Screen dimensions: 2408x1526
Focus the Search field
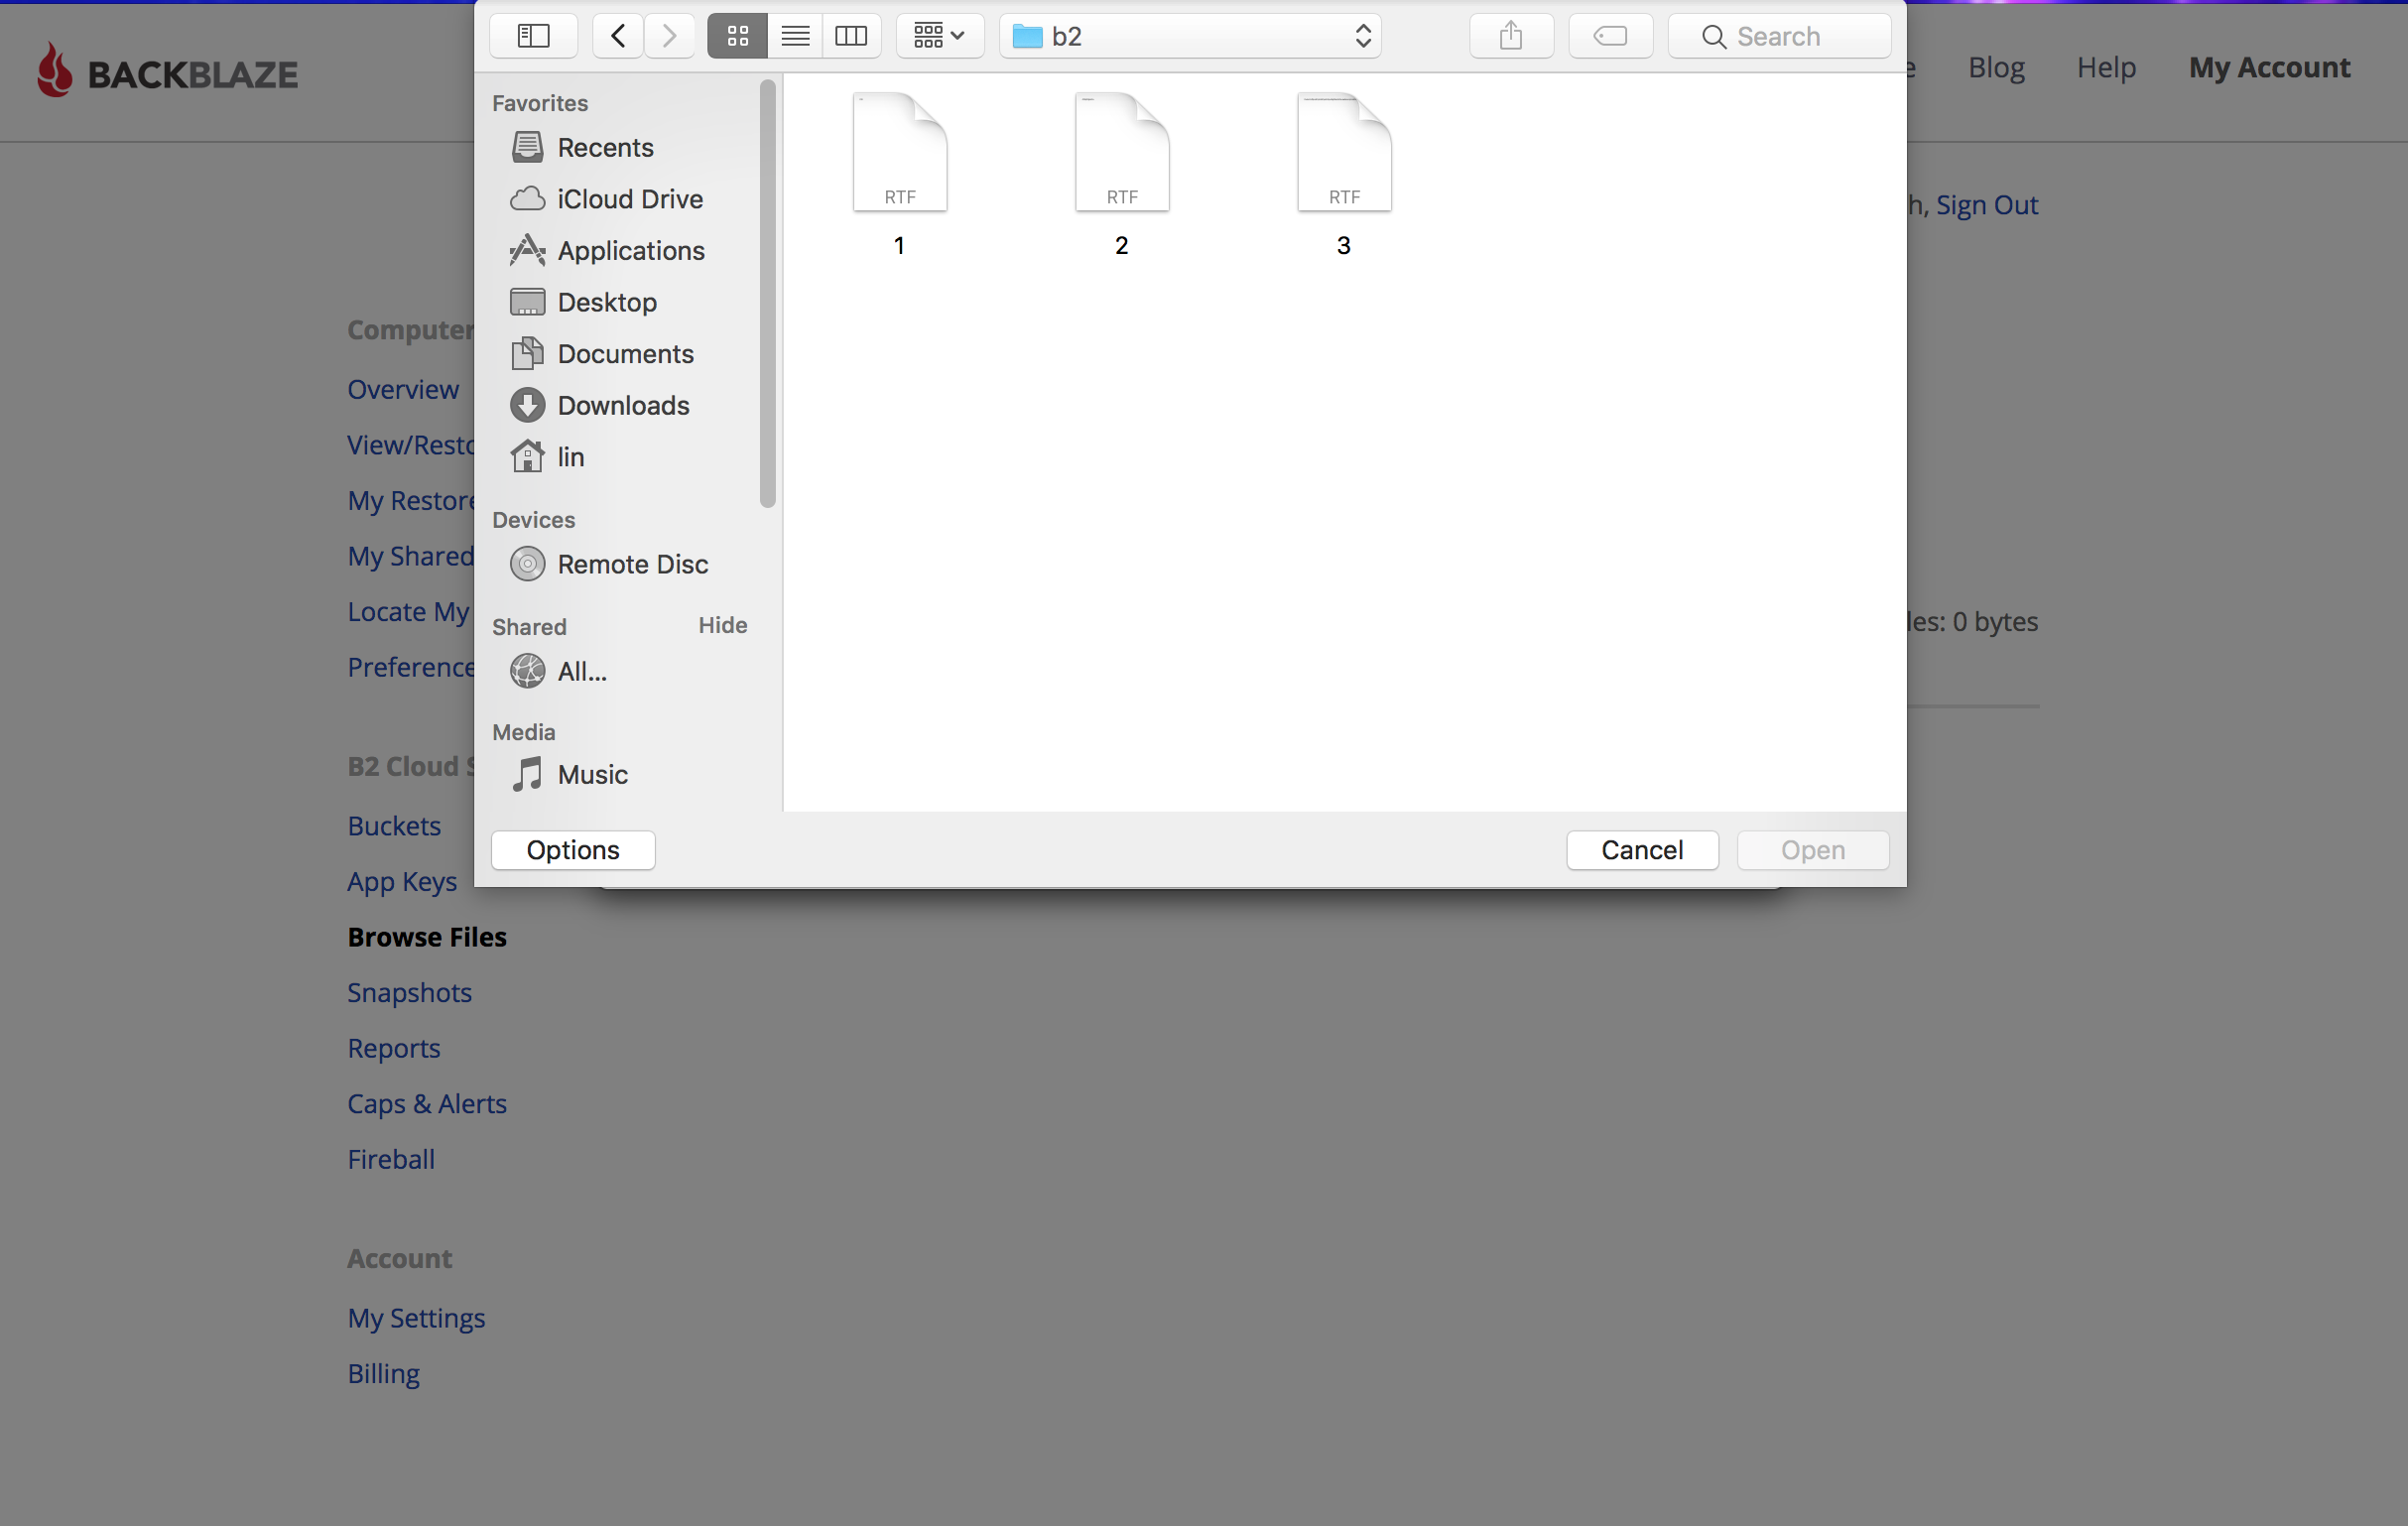(1779, 36)
